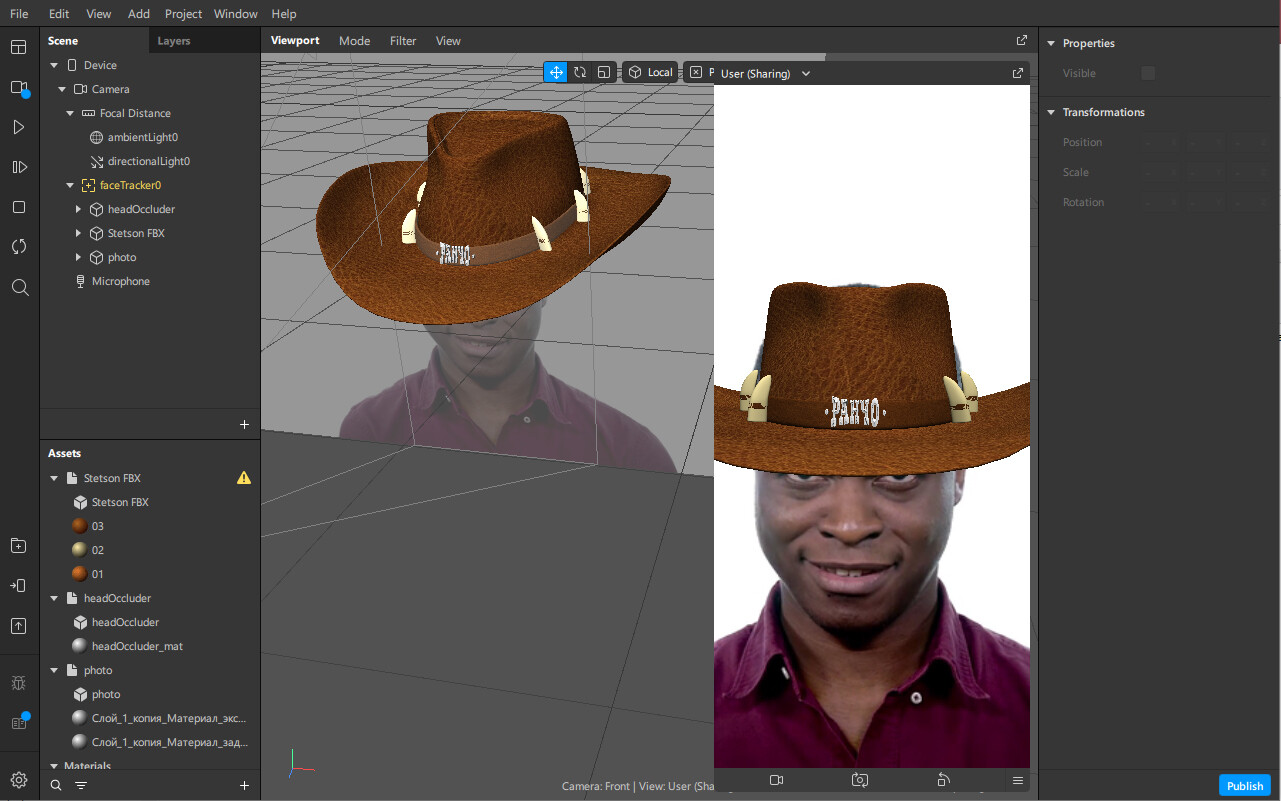Click the rotate device preview icon

[x=942, y=780]
